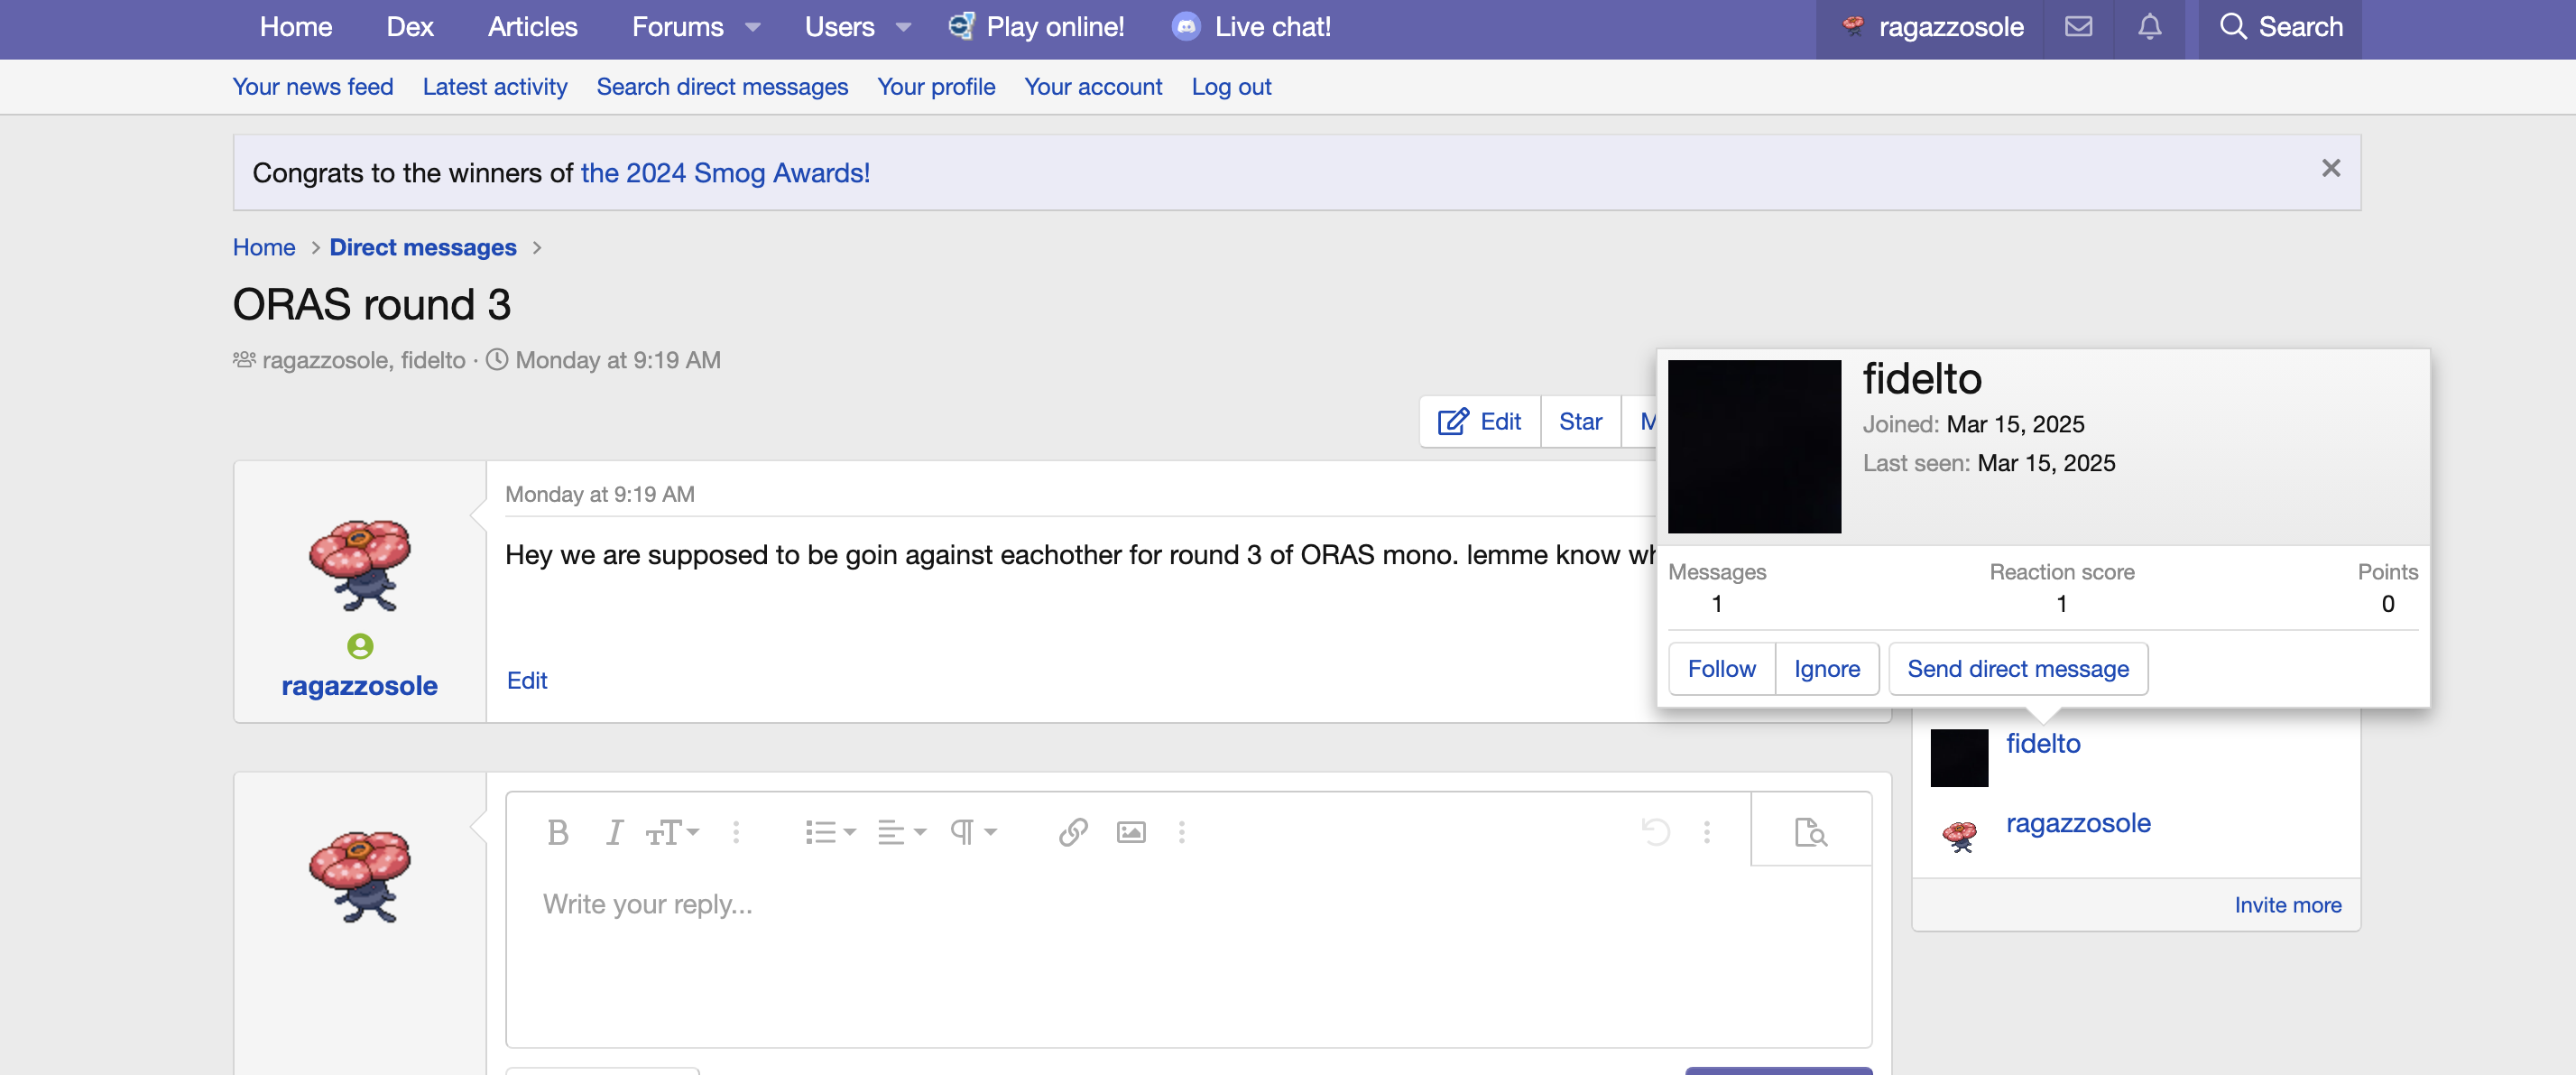Click Log out
Viewport: 2576px width, 1075px height.
click(1231, 87)
